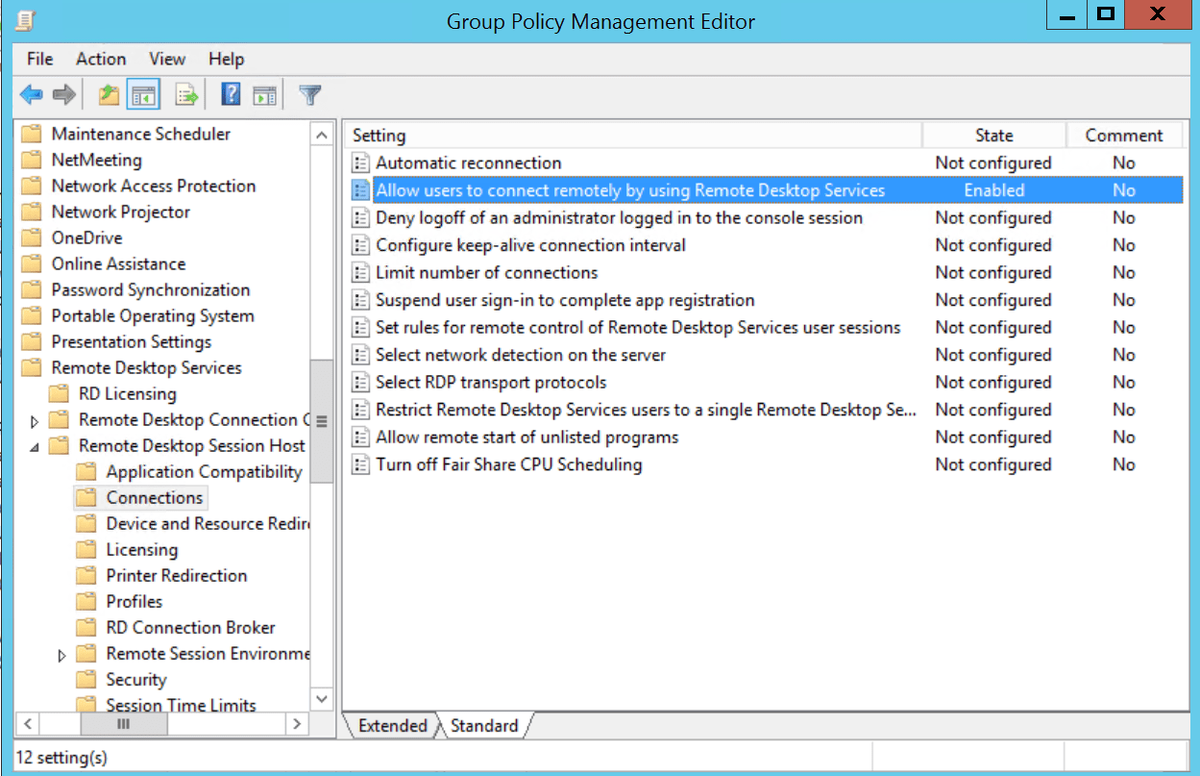This screenshot has height=776, width=1200.
Task: Click the folder icon beside Security
Action: pyautogui.click(x=88, y=680)
